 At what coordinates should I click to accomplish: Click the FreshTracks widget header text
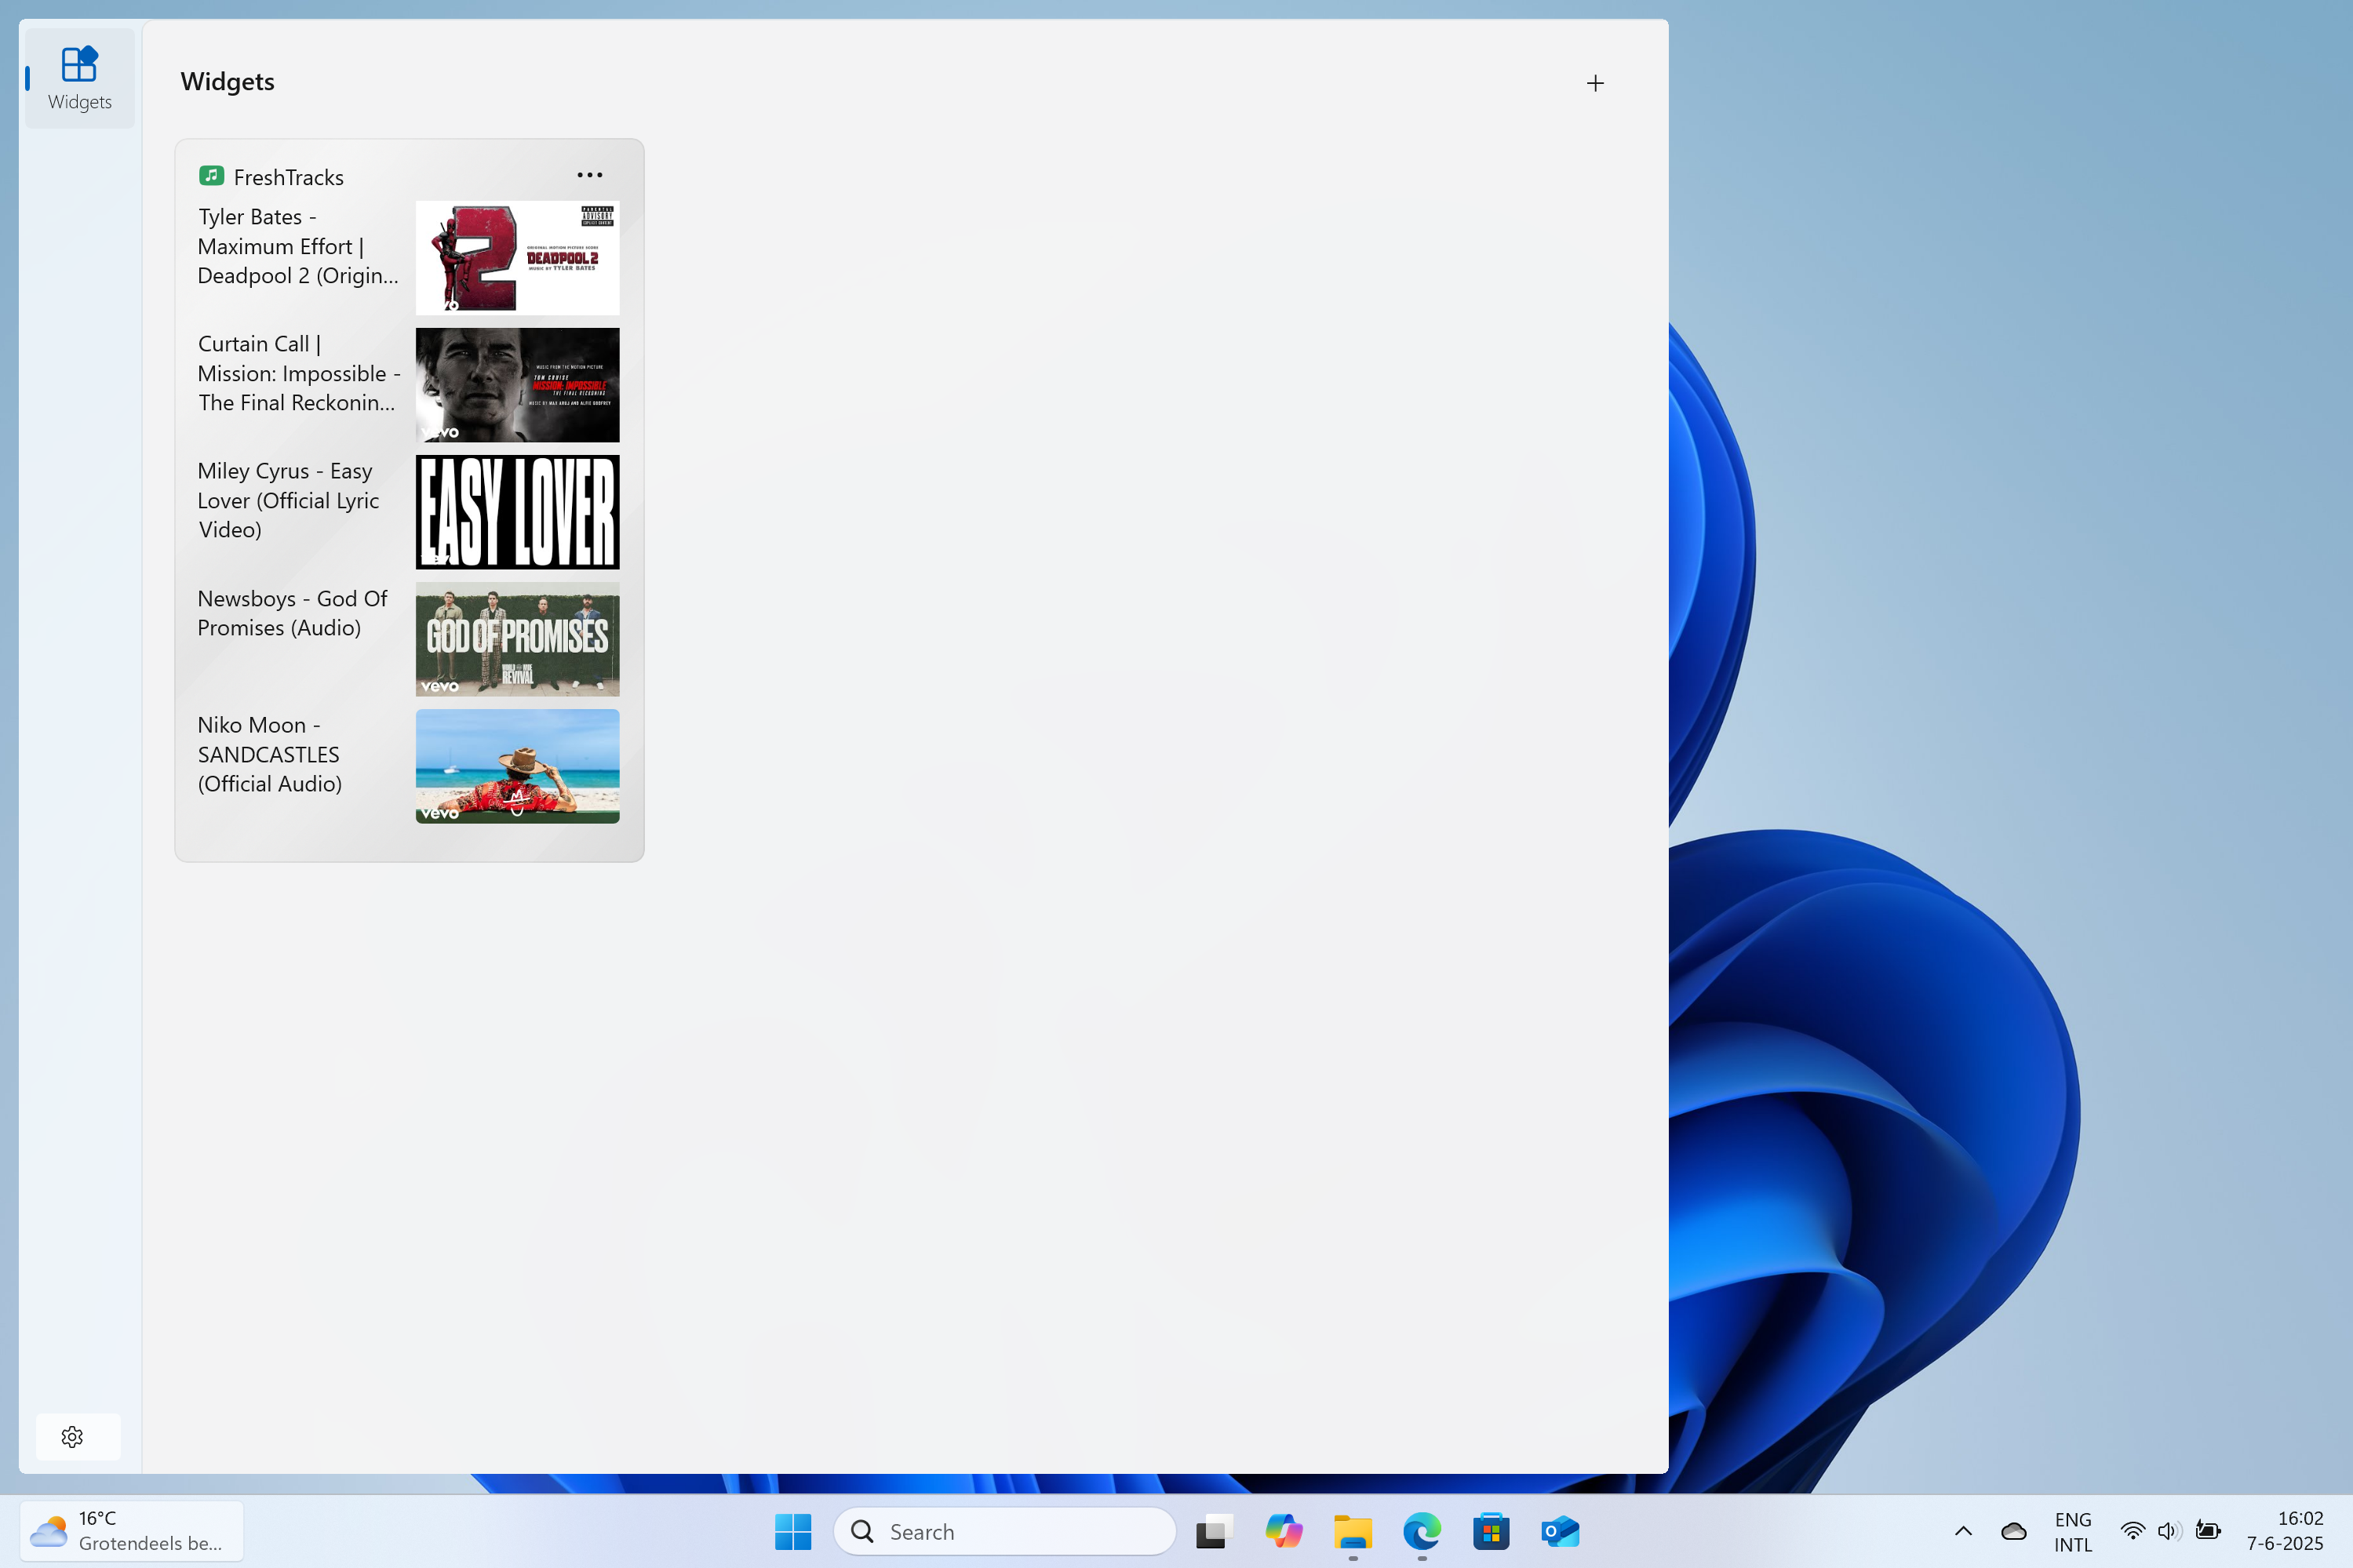coord(288,177)
